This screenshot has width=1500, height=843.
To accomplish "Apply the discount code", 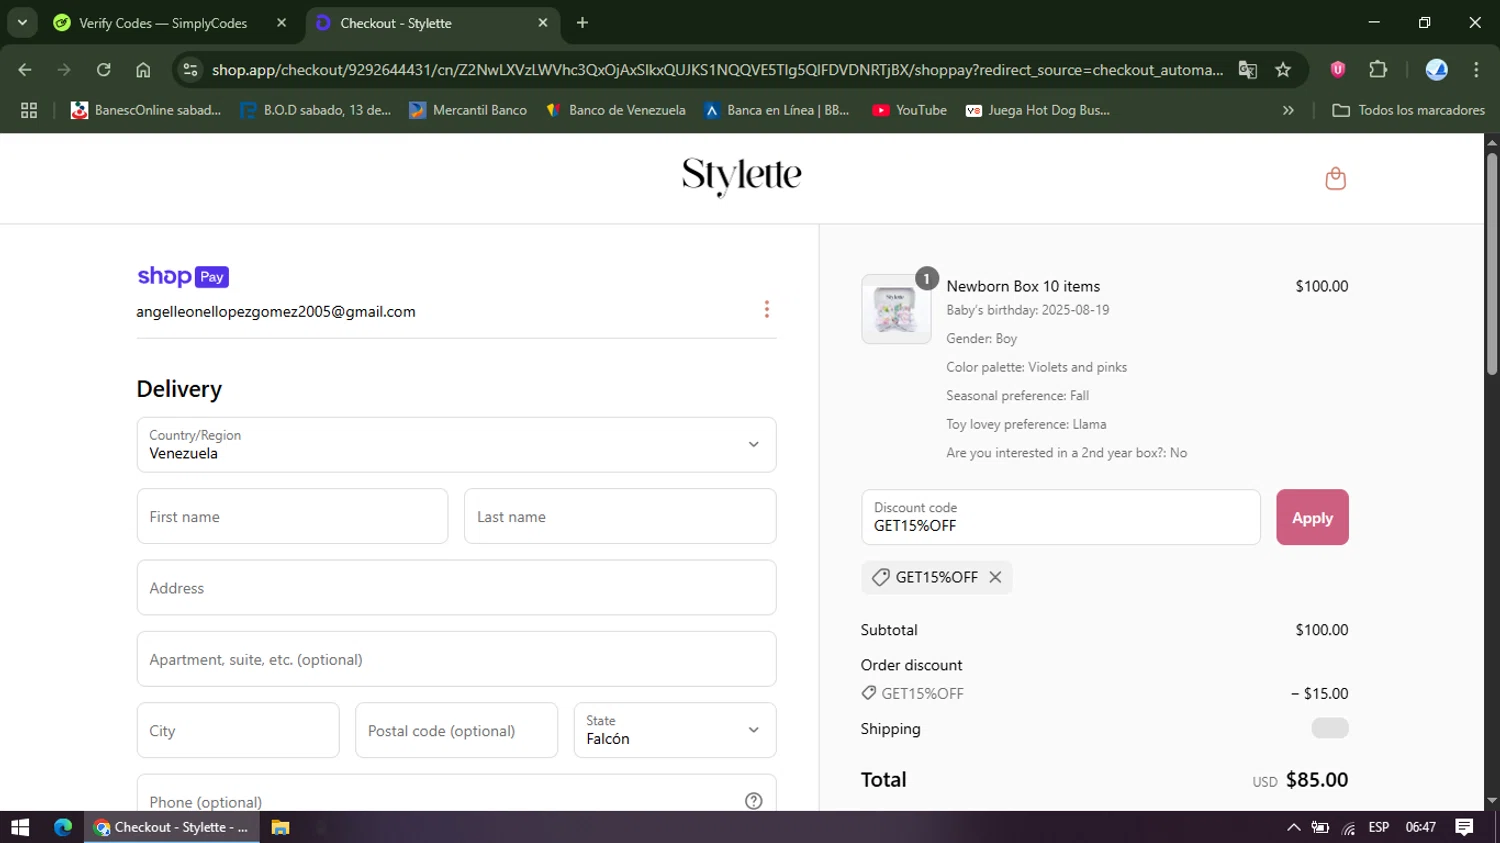I will click(x=1312, y=517).
